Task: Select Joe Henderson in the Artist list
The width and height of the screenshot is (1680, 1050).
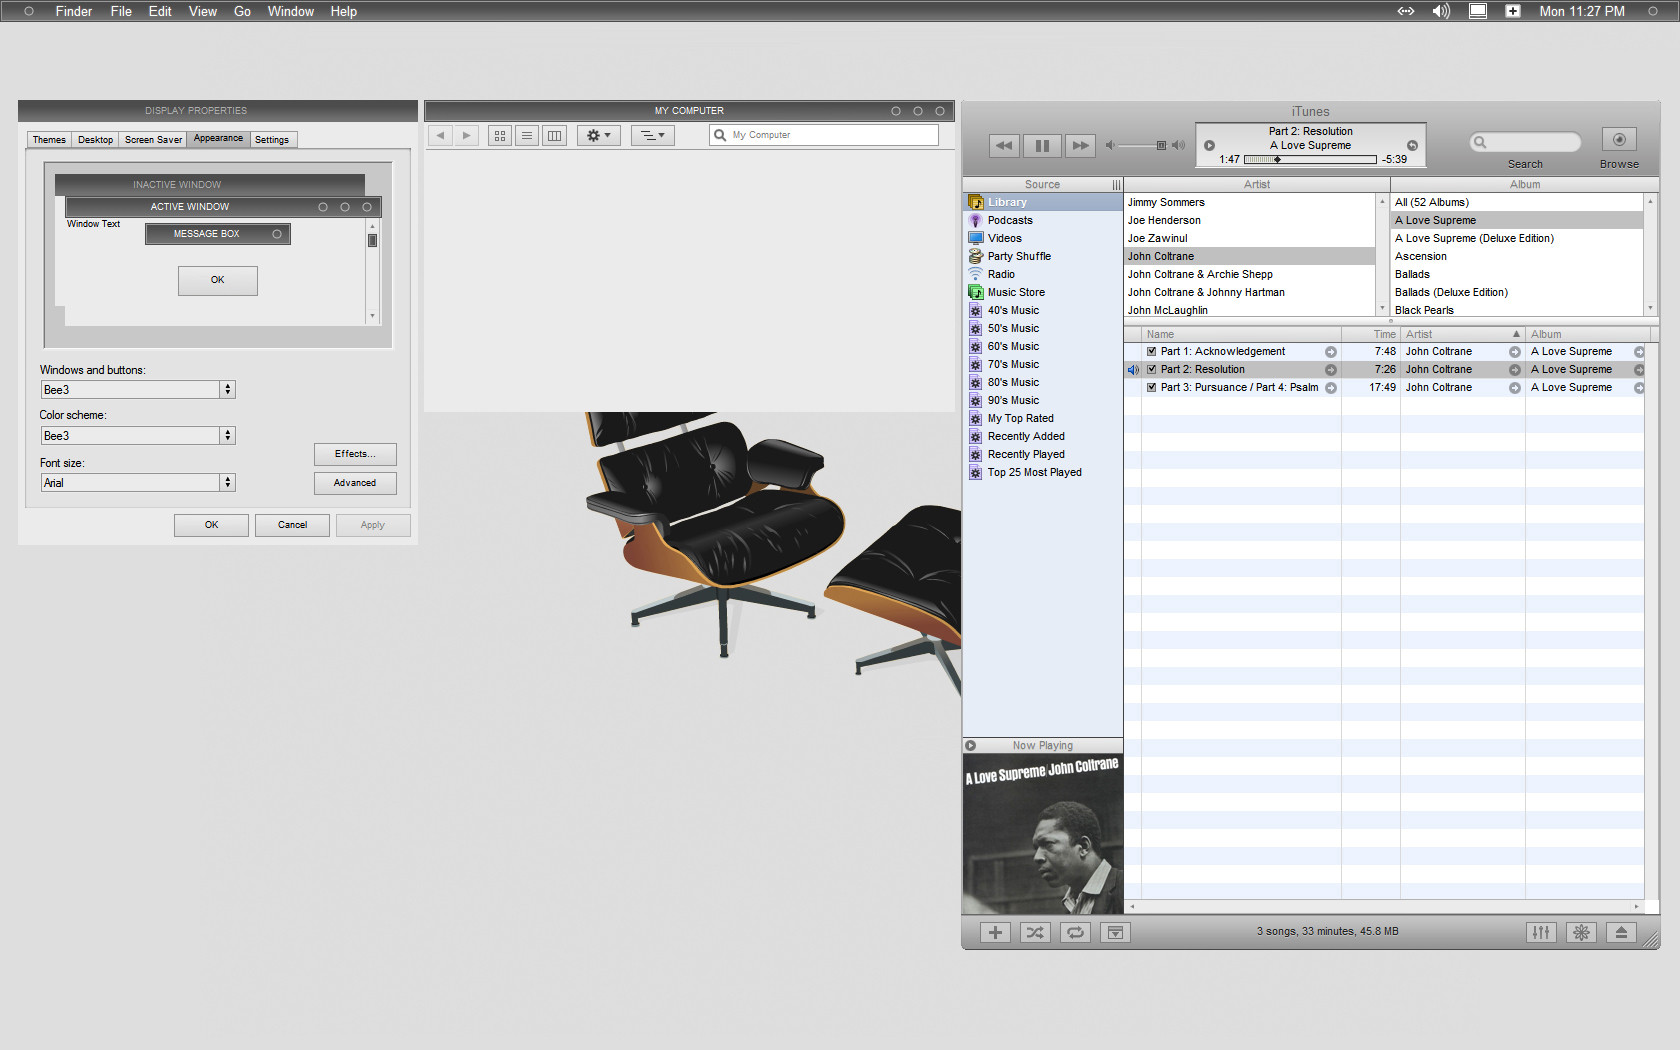Action: tap(1250, 220)
